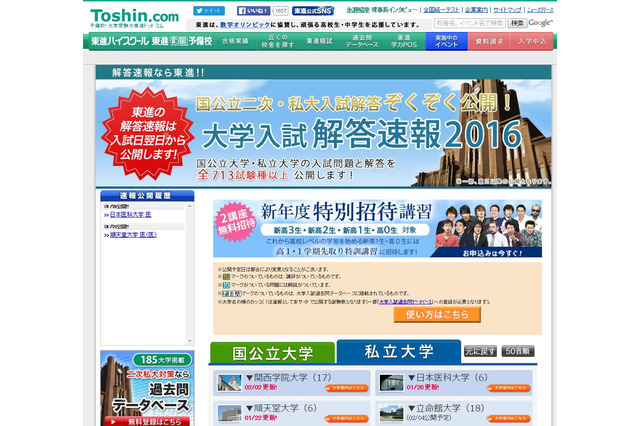The width and height of the screenshot is (640, 426).
Task: Click 日本医科大学 orange 大学案内 button
Action: coord(509,388)
